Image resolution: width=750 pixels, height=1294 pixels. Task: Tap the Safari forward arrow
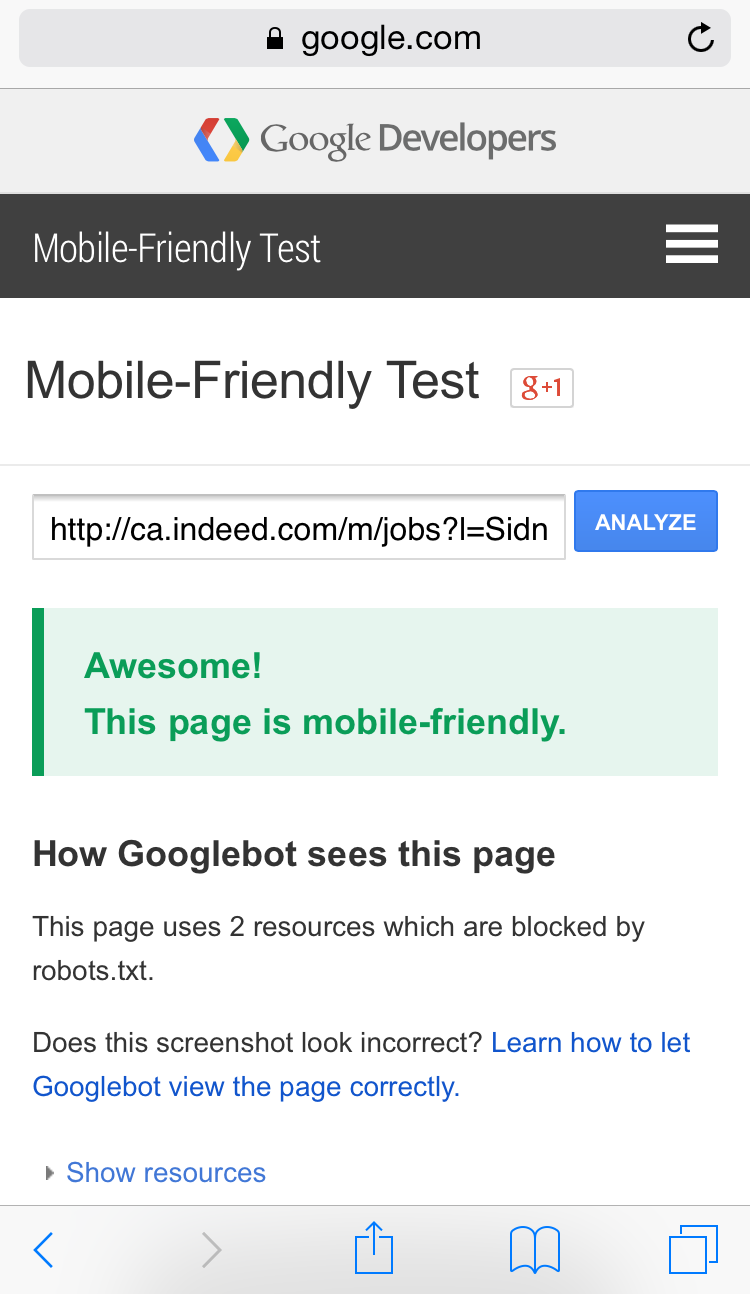tap(211, 1250)
